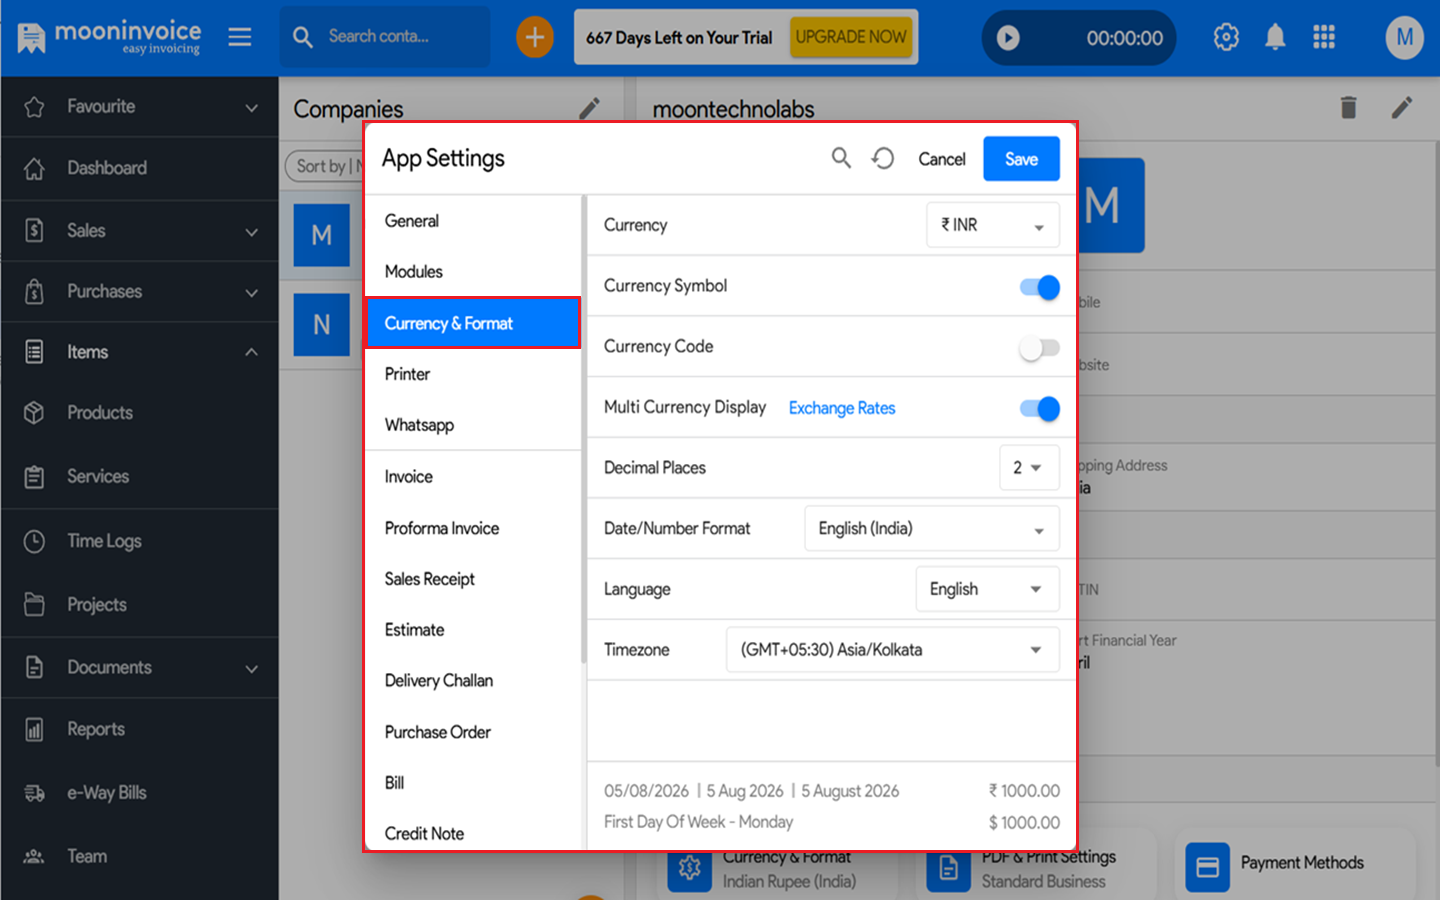Select the General settings tab
Image resolution: width=1440 pixels, height=900 pixels.
pos(473,221)
